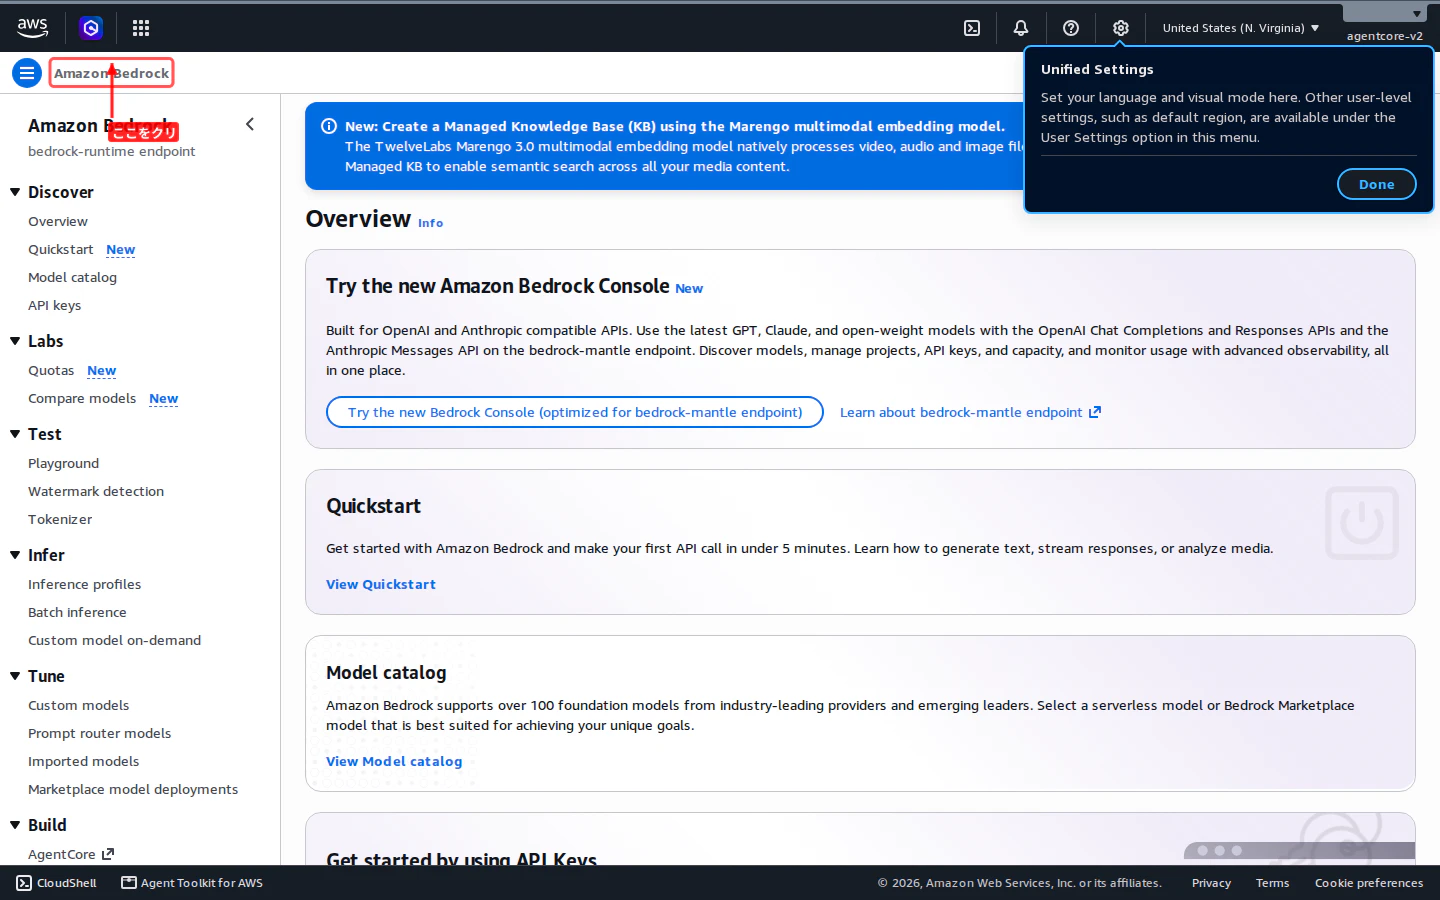Open the AWS services grid menu
Image resolution: width=1440 pixels, height=900 pixels.
[141, 28]
